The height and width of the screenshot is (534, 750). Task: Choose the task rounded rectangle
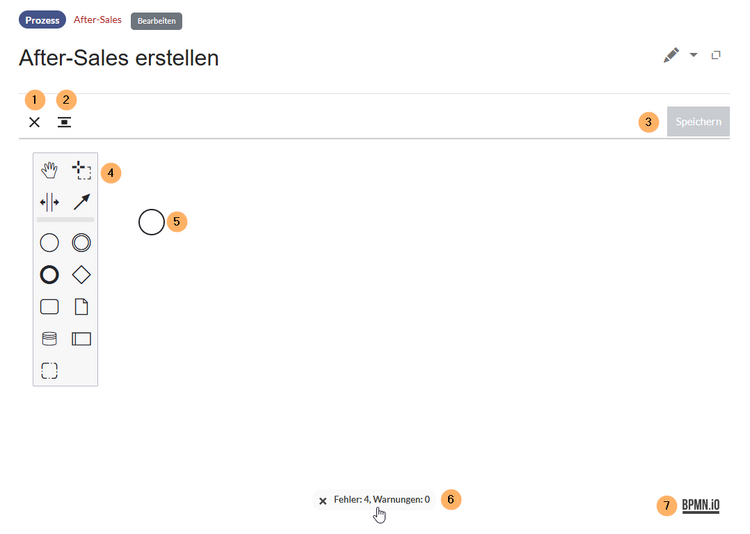[49, 306]
